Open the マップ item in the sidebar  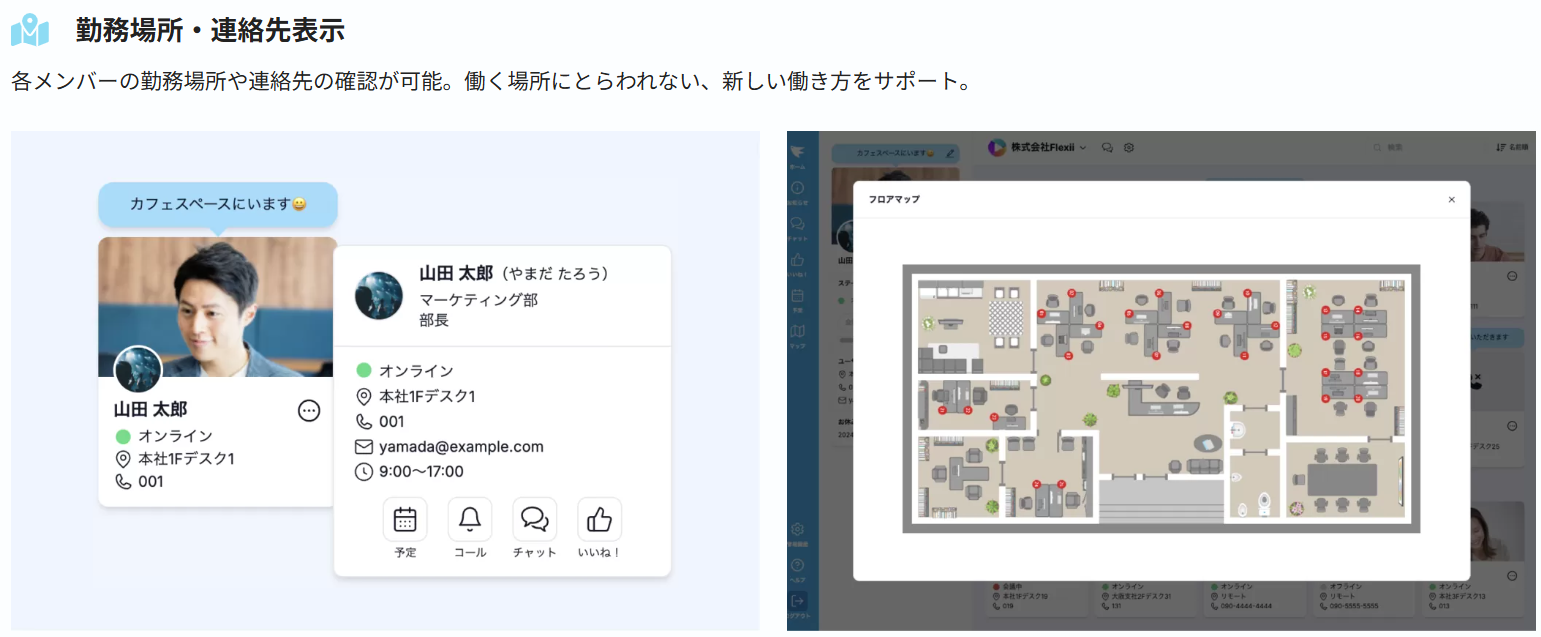(798, 333)
